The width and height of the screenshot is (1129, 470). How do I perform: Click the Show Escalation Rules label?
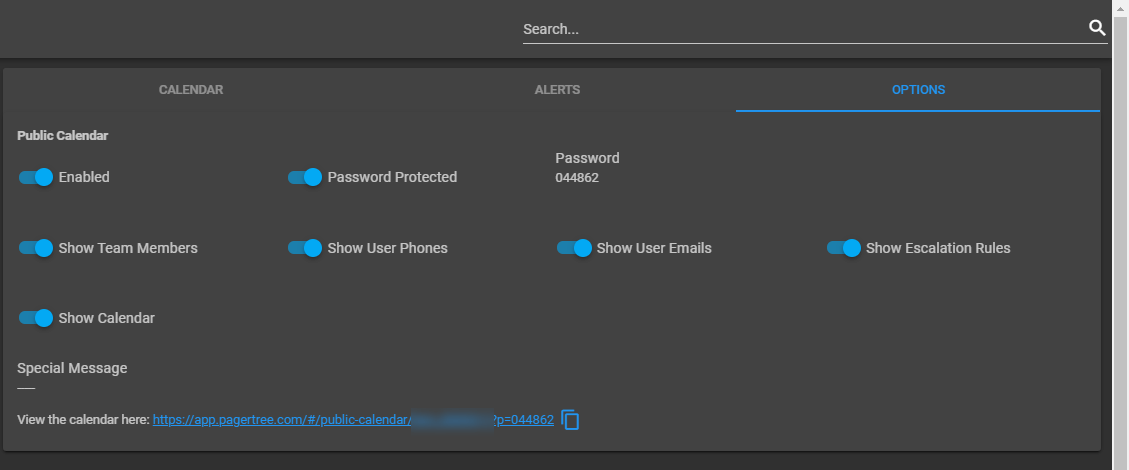pyautogui.click(x=937, y=248)
